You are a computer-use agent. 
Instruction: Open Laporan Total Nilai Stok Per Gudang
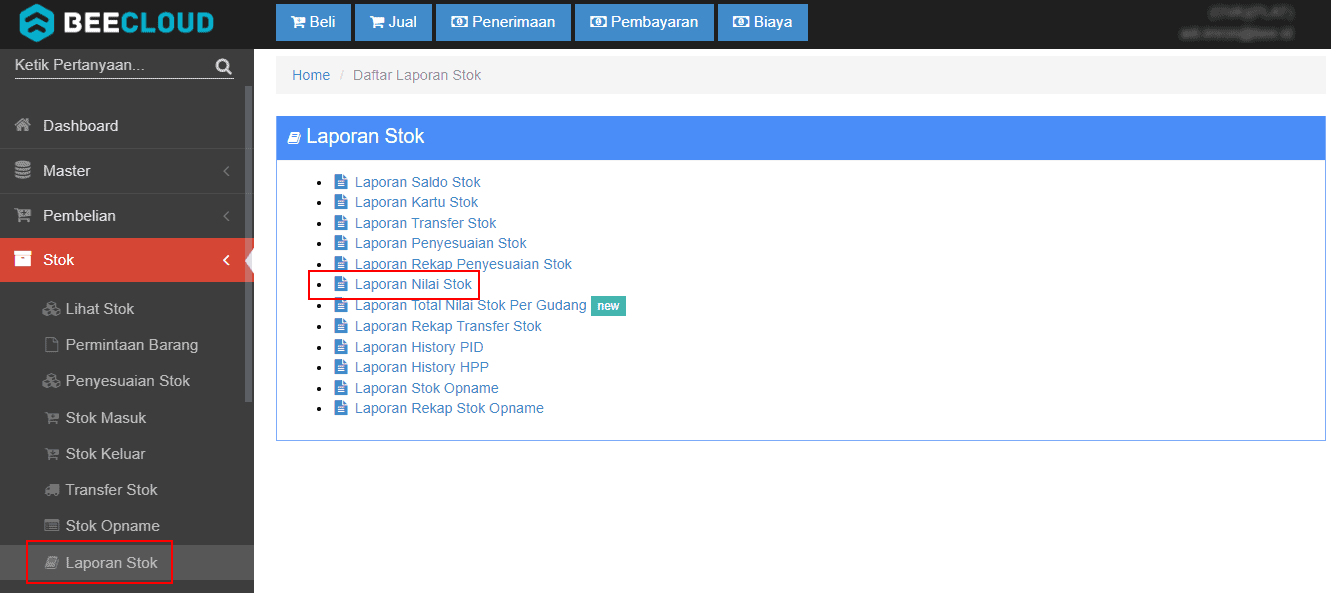(470, 305)
